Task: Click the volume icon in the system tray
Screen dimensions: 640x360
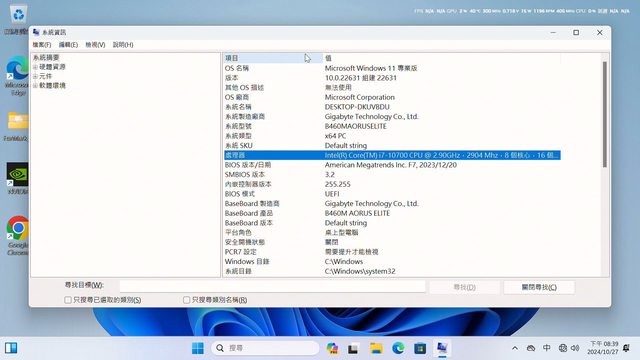Action: (575, 348)
